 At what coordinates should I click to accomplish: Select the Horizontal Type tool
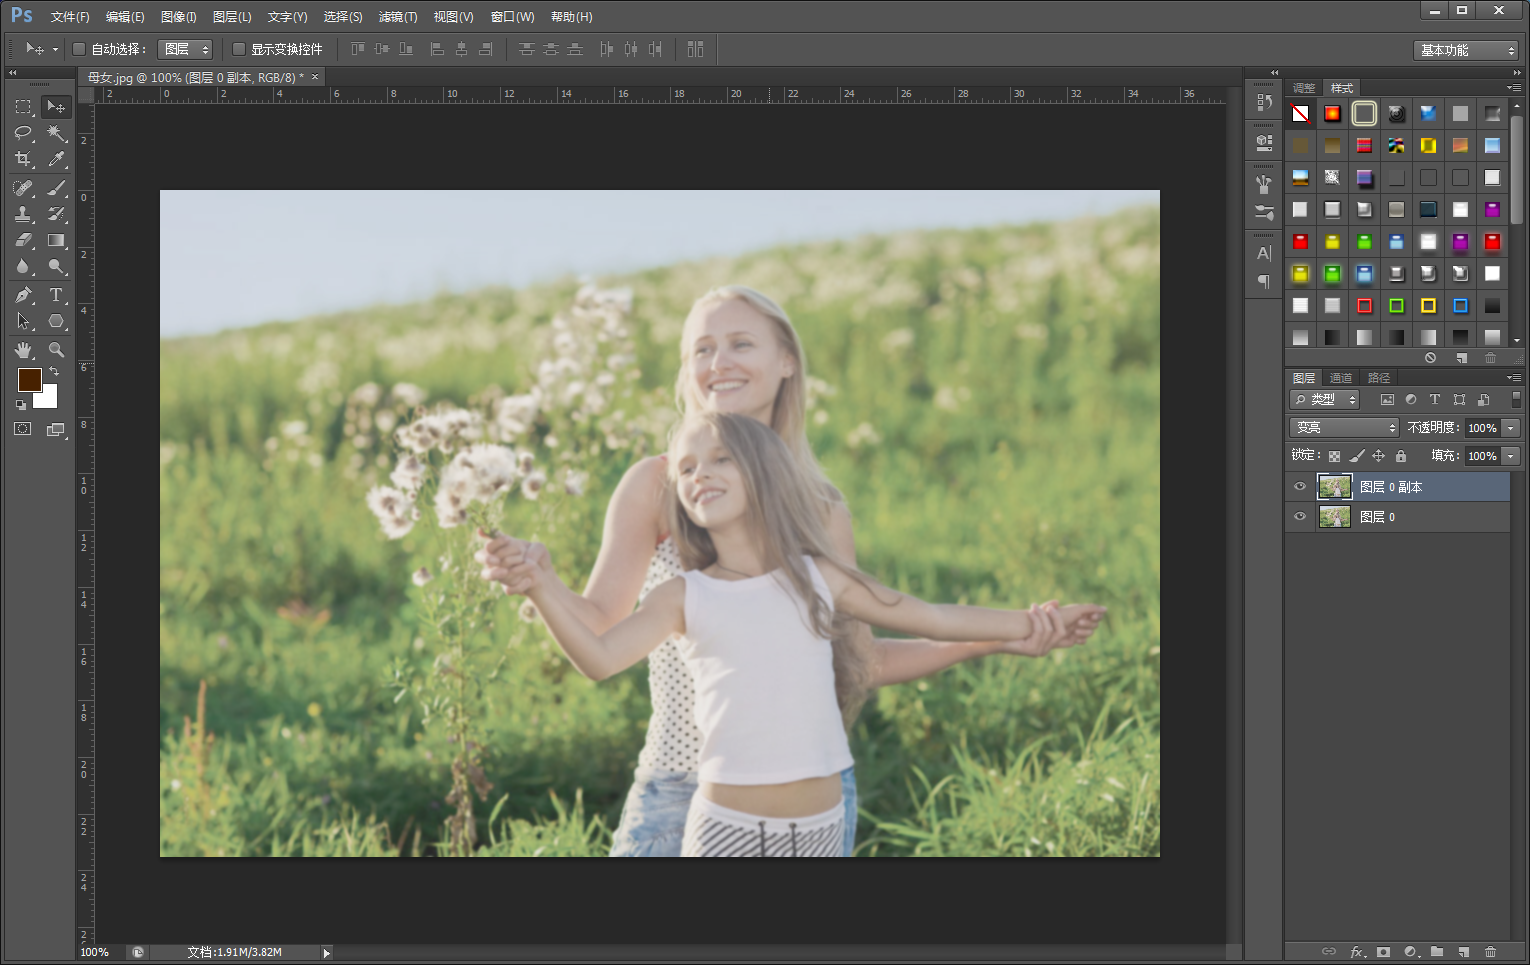56,295
